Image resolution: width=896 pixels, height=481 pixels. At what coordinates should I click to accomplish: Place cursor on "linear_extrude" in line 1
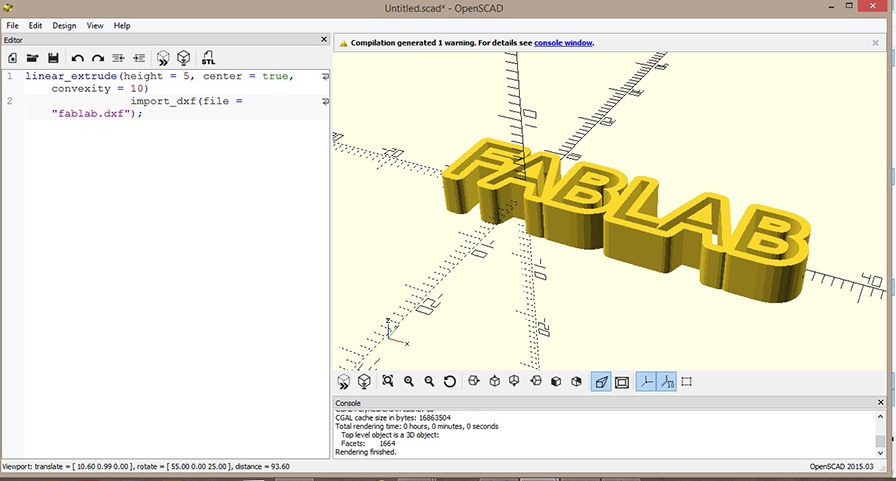coord(71,76)
